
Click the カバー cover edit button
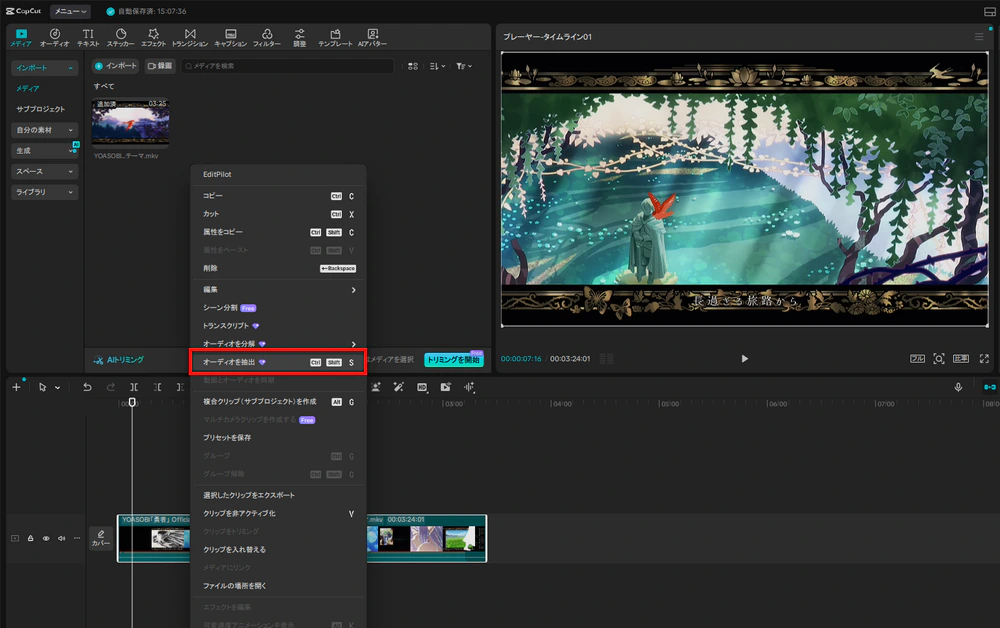101,538
